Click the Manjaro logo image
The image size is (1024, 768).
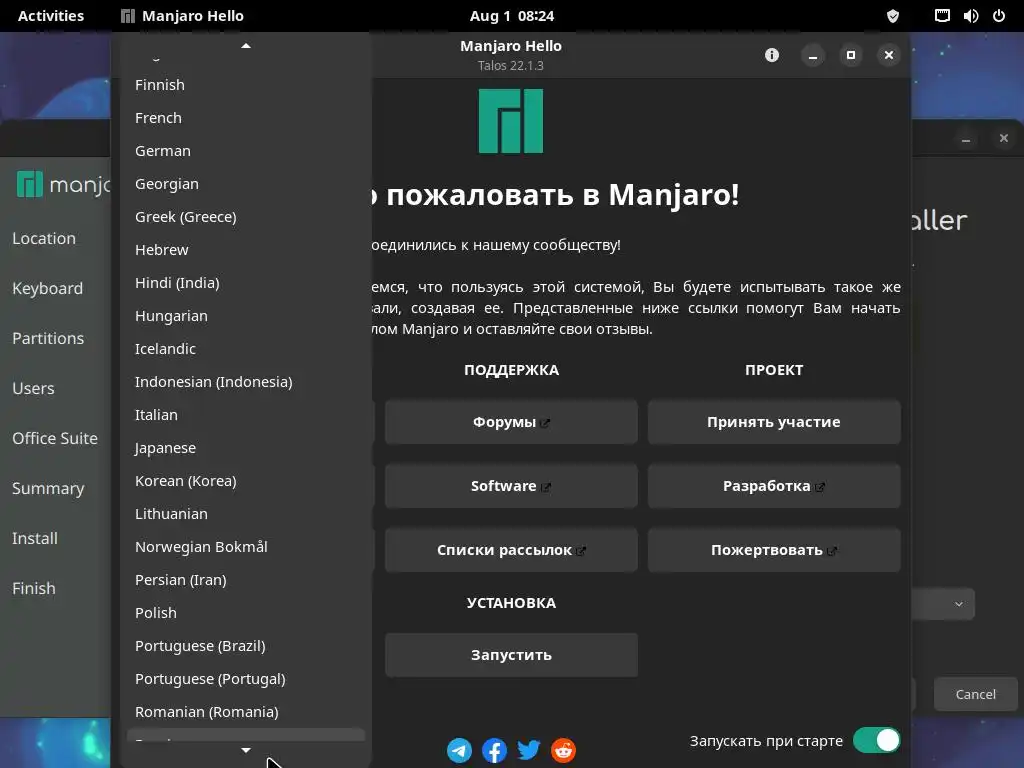[511, 121]
